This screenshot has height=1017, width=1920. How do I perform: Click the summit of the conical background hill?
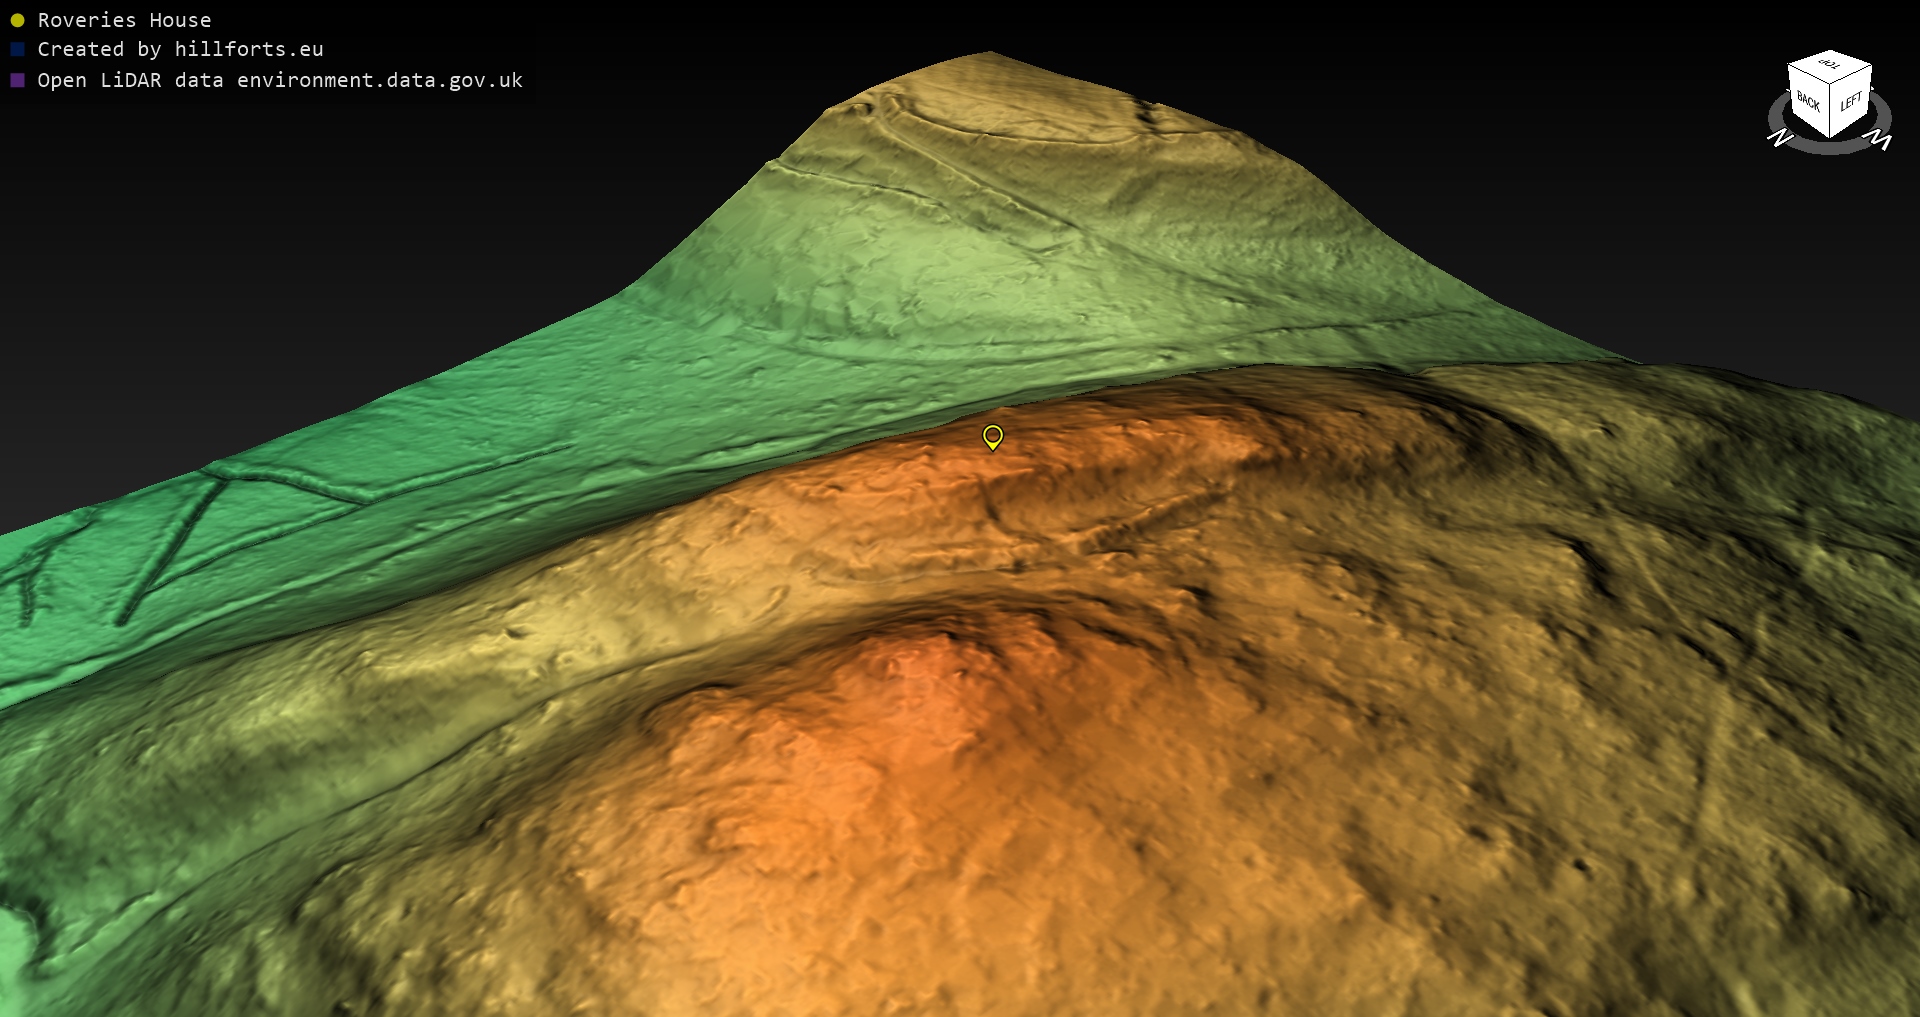988,56
